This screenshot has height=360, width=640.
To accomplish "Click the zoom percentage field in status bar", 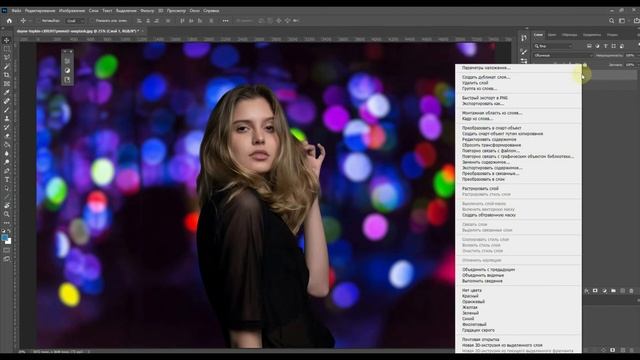I will [x=22, y=351].
